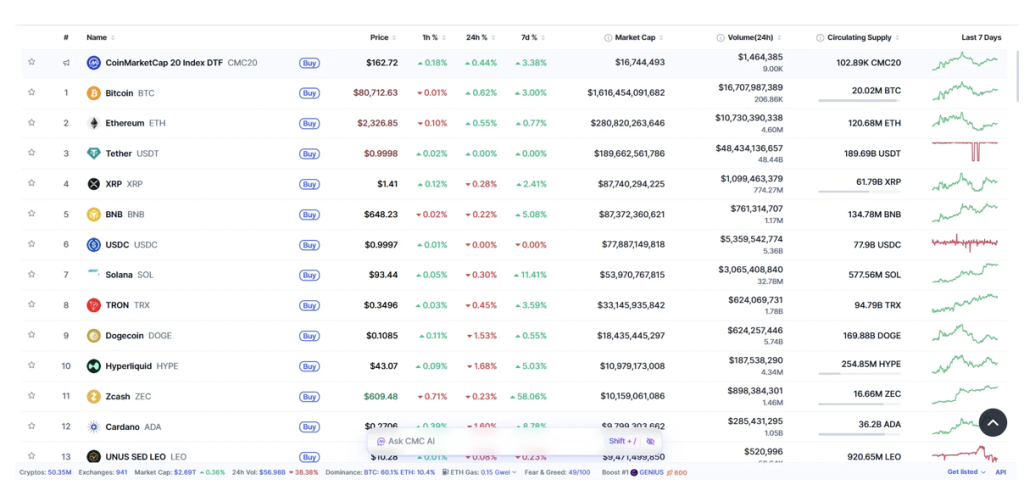
Task: Star Ethereum for the watchlist
Action: tap(31, 123)
